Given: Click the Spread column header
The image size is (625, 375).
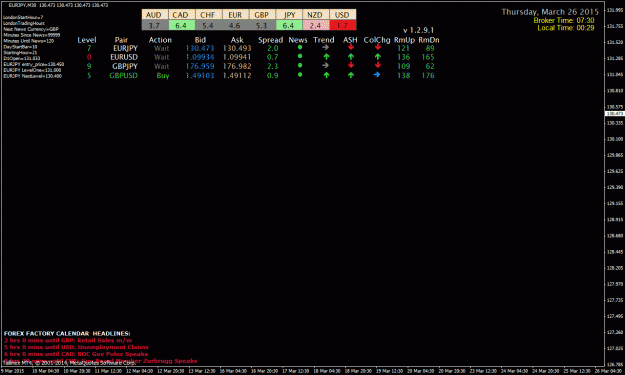Looking at the screenshot, I should pos(270,40).
